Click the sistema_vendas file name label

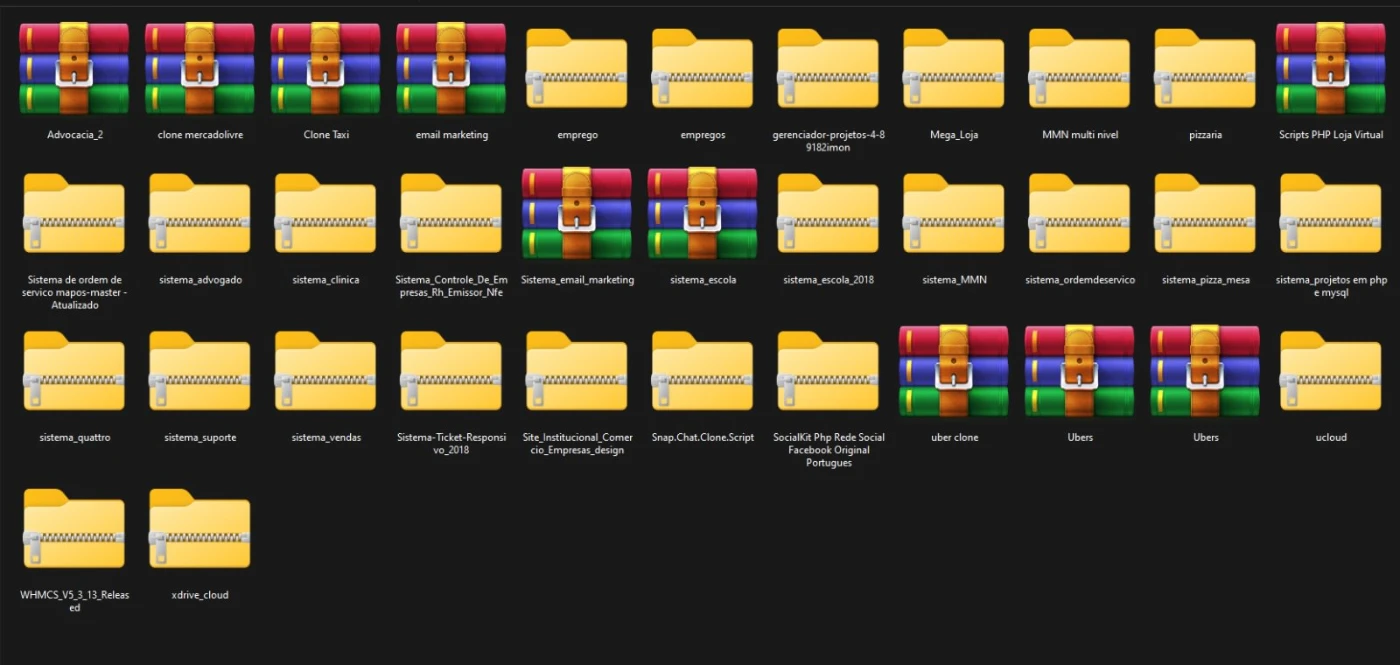pos(326,438)
